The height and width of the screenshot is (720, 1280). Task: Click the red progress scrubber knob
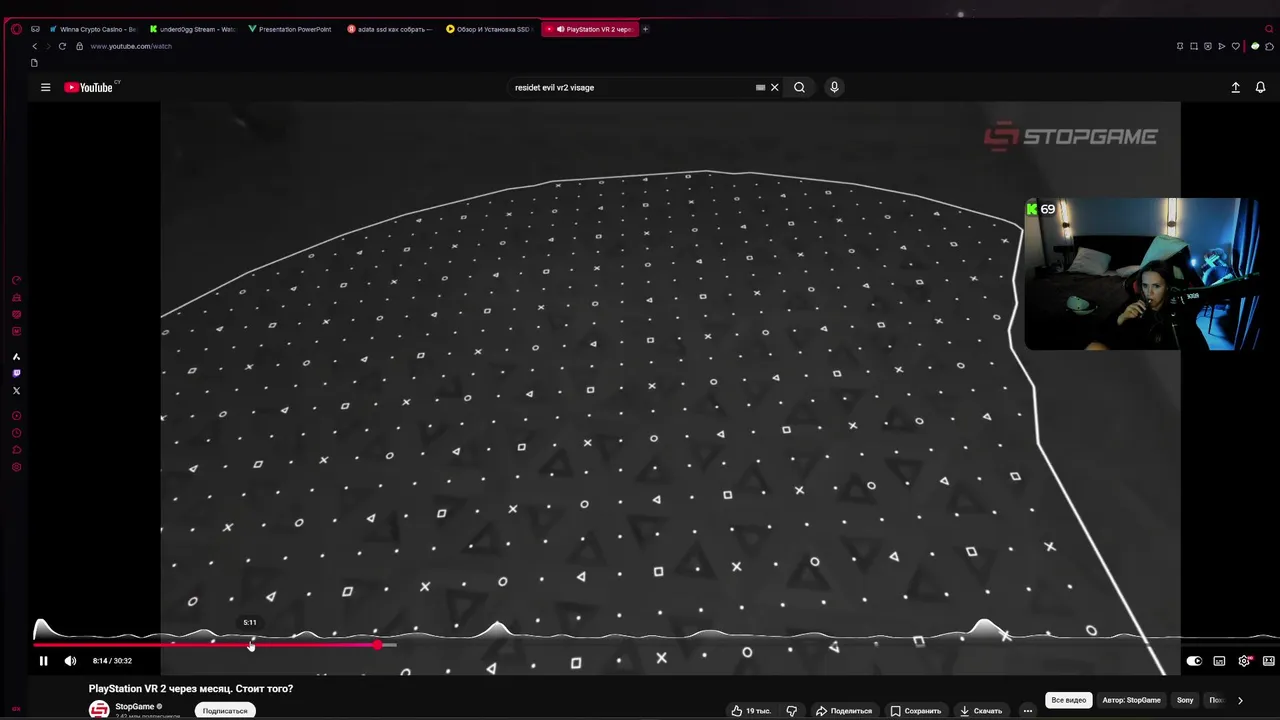tap(378, 645)
